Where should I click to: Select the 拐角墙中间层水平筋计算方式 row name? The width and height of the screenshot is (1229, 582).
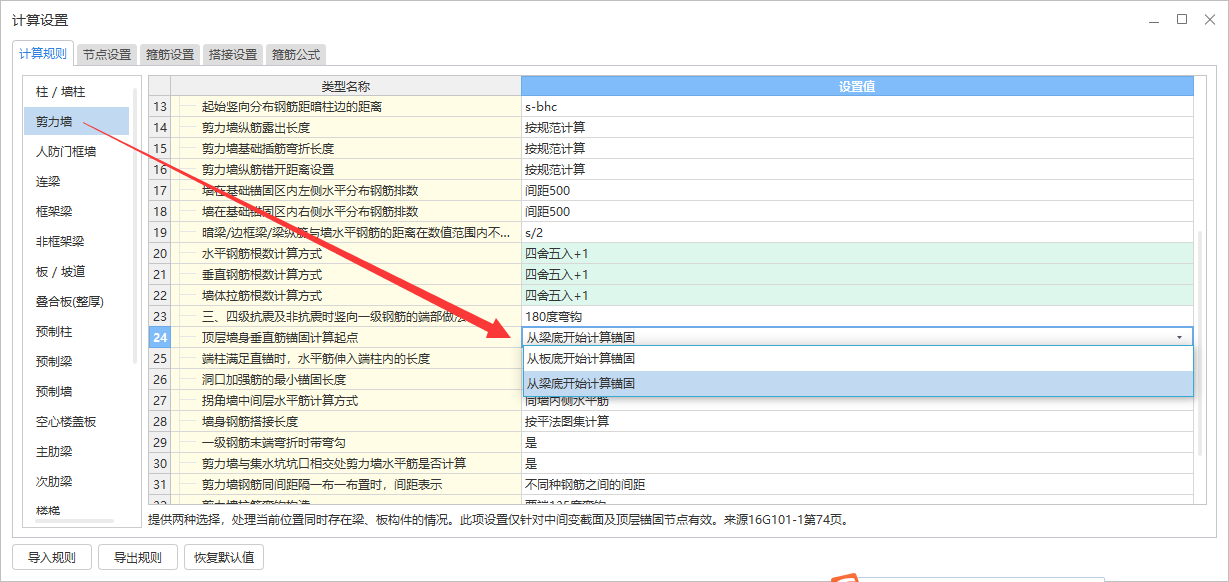tap(280, 400)
